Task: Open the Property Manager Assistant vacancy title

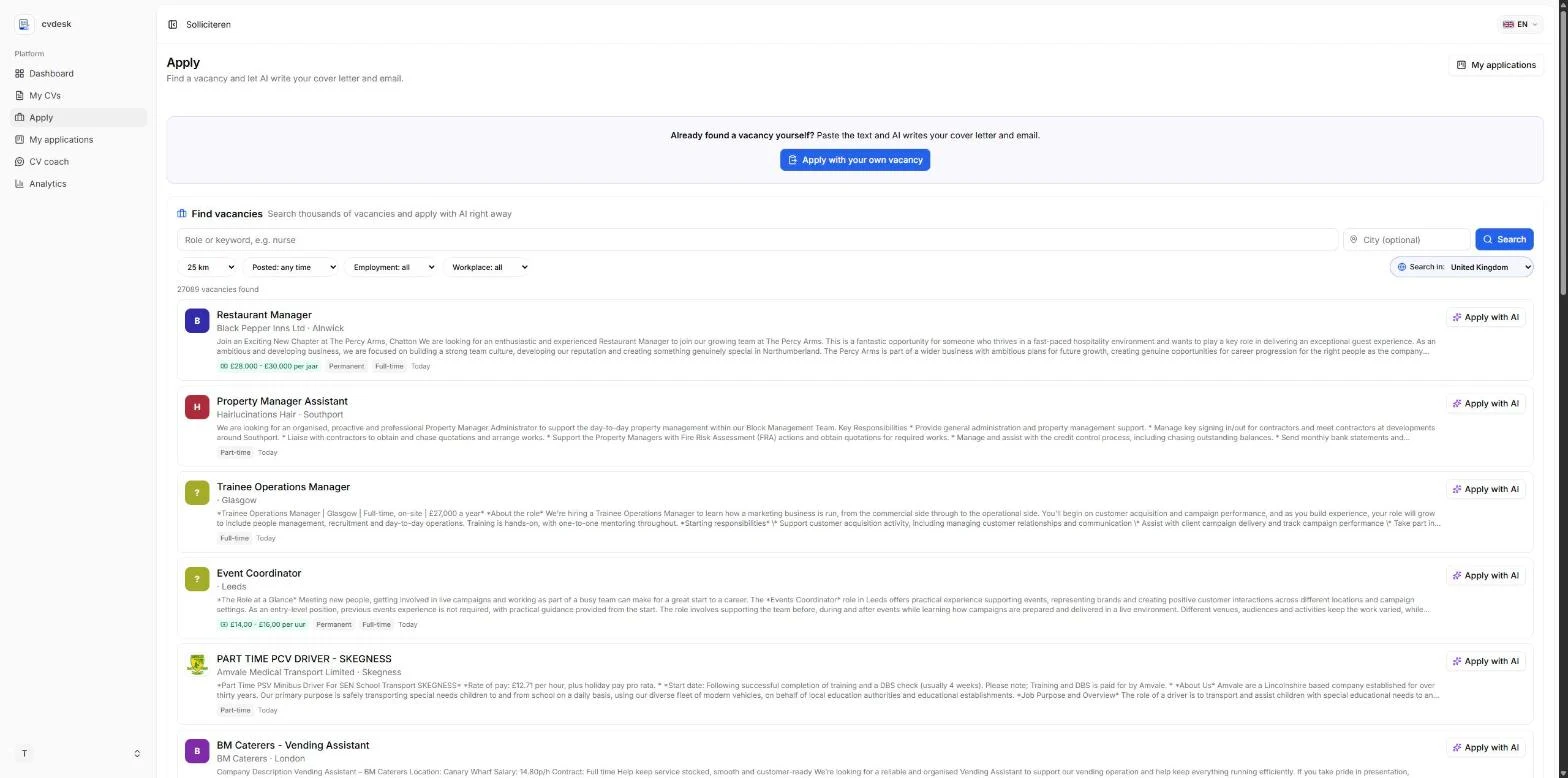Action: coord(282,402)
